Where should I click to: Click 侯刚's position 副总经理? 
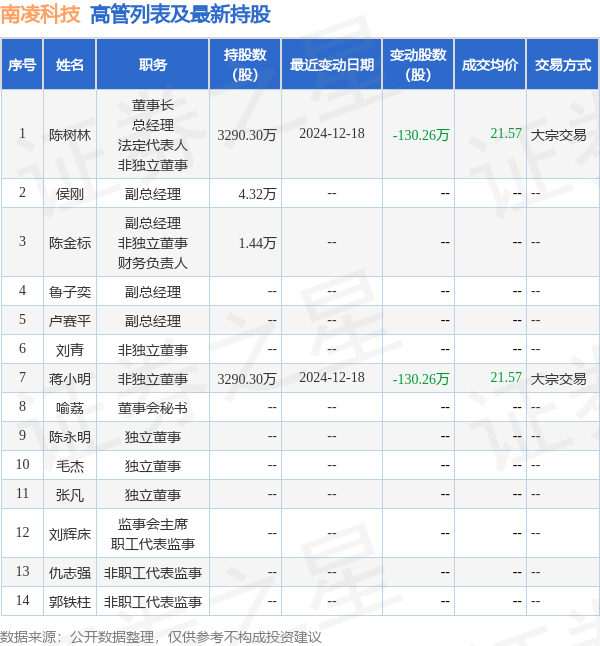pos(152,194)
